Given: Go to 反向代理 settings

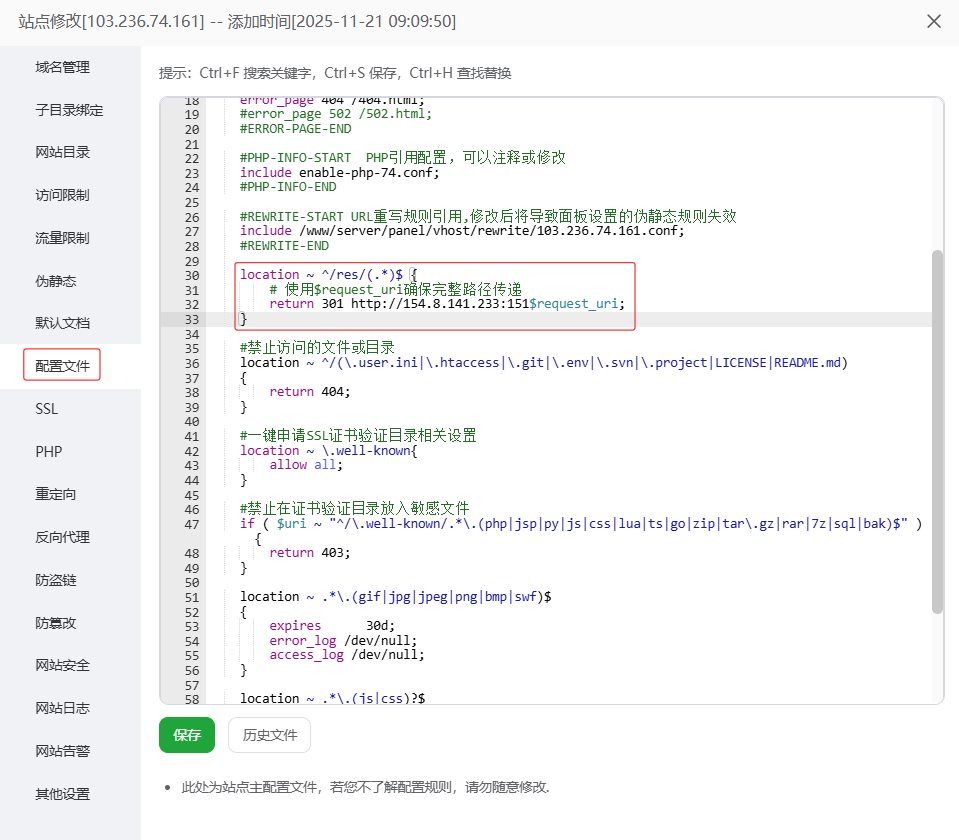Looking at the screenshot, I should pos(62,537).
